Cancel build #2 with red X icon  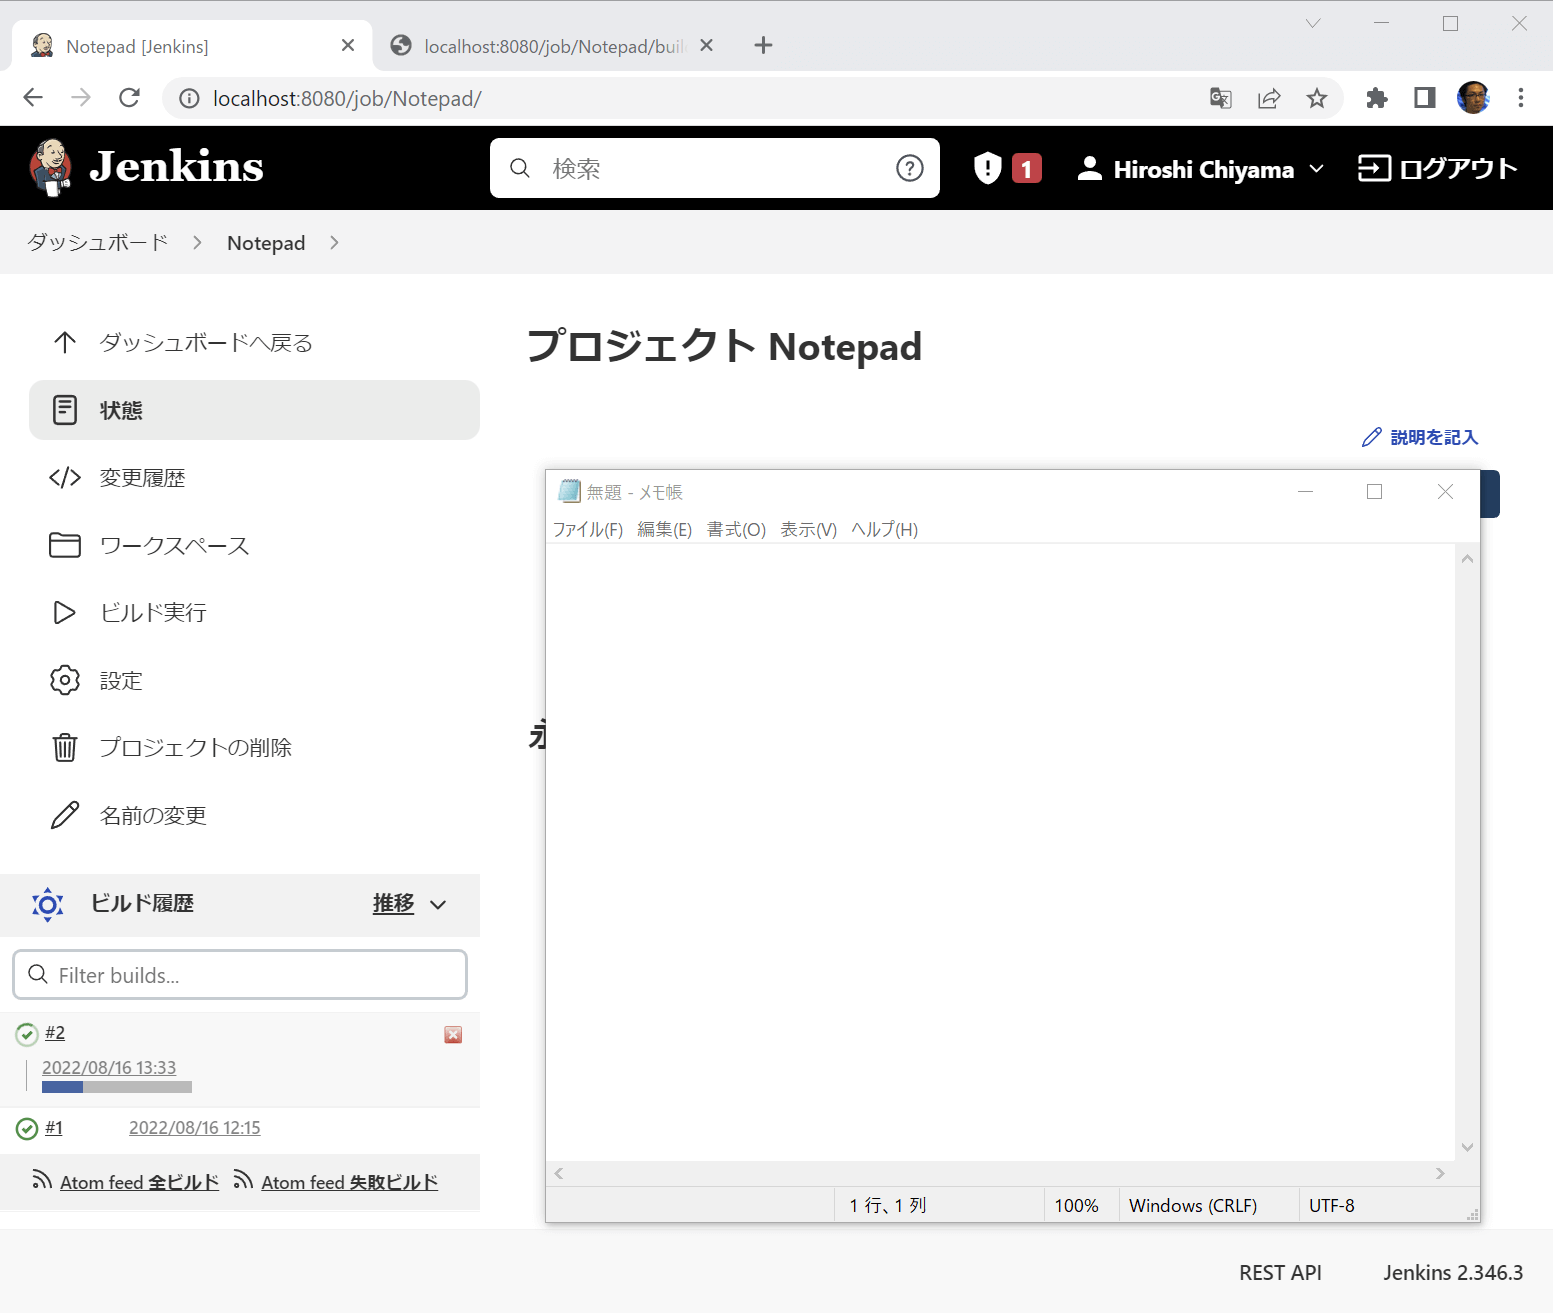453,1035
